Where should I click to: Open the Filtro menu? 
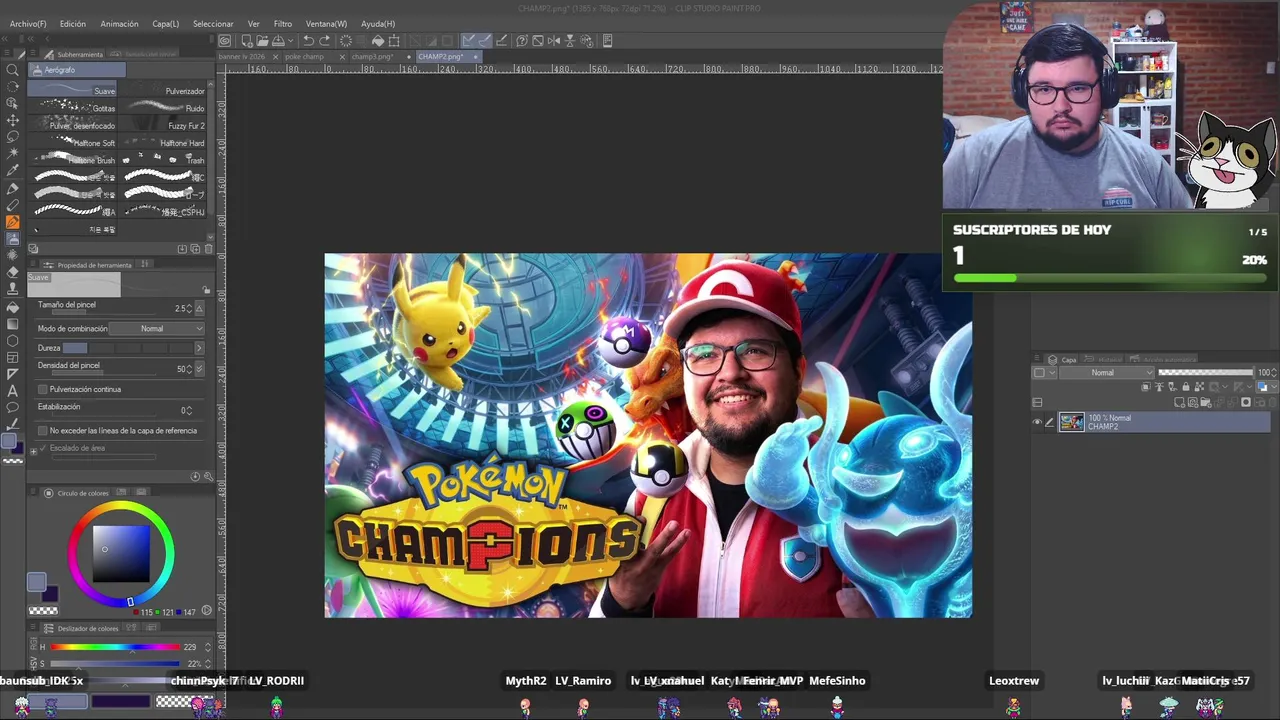coord(283,23)
